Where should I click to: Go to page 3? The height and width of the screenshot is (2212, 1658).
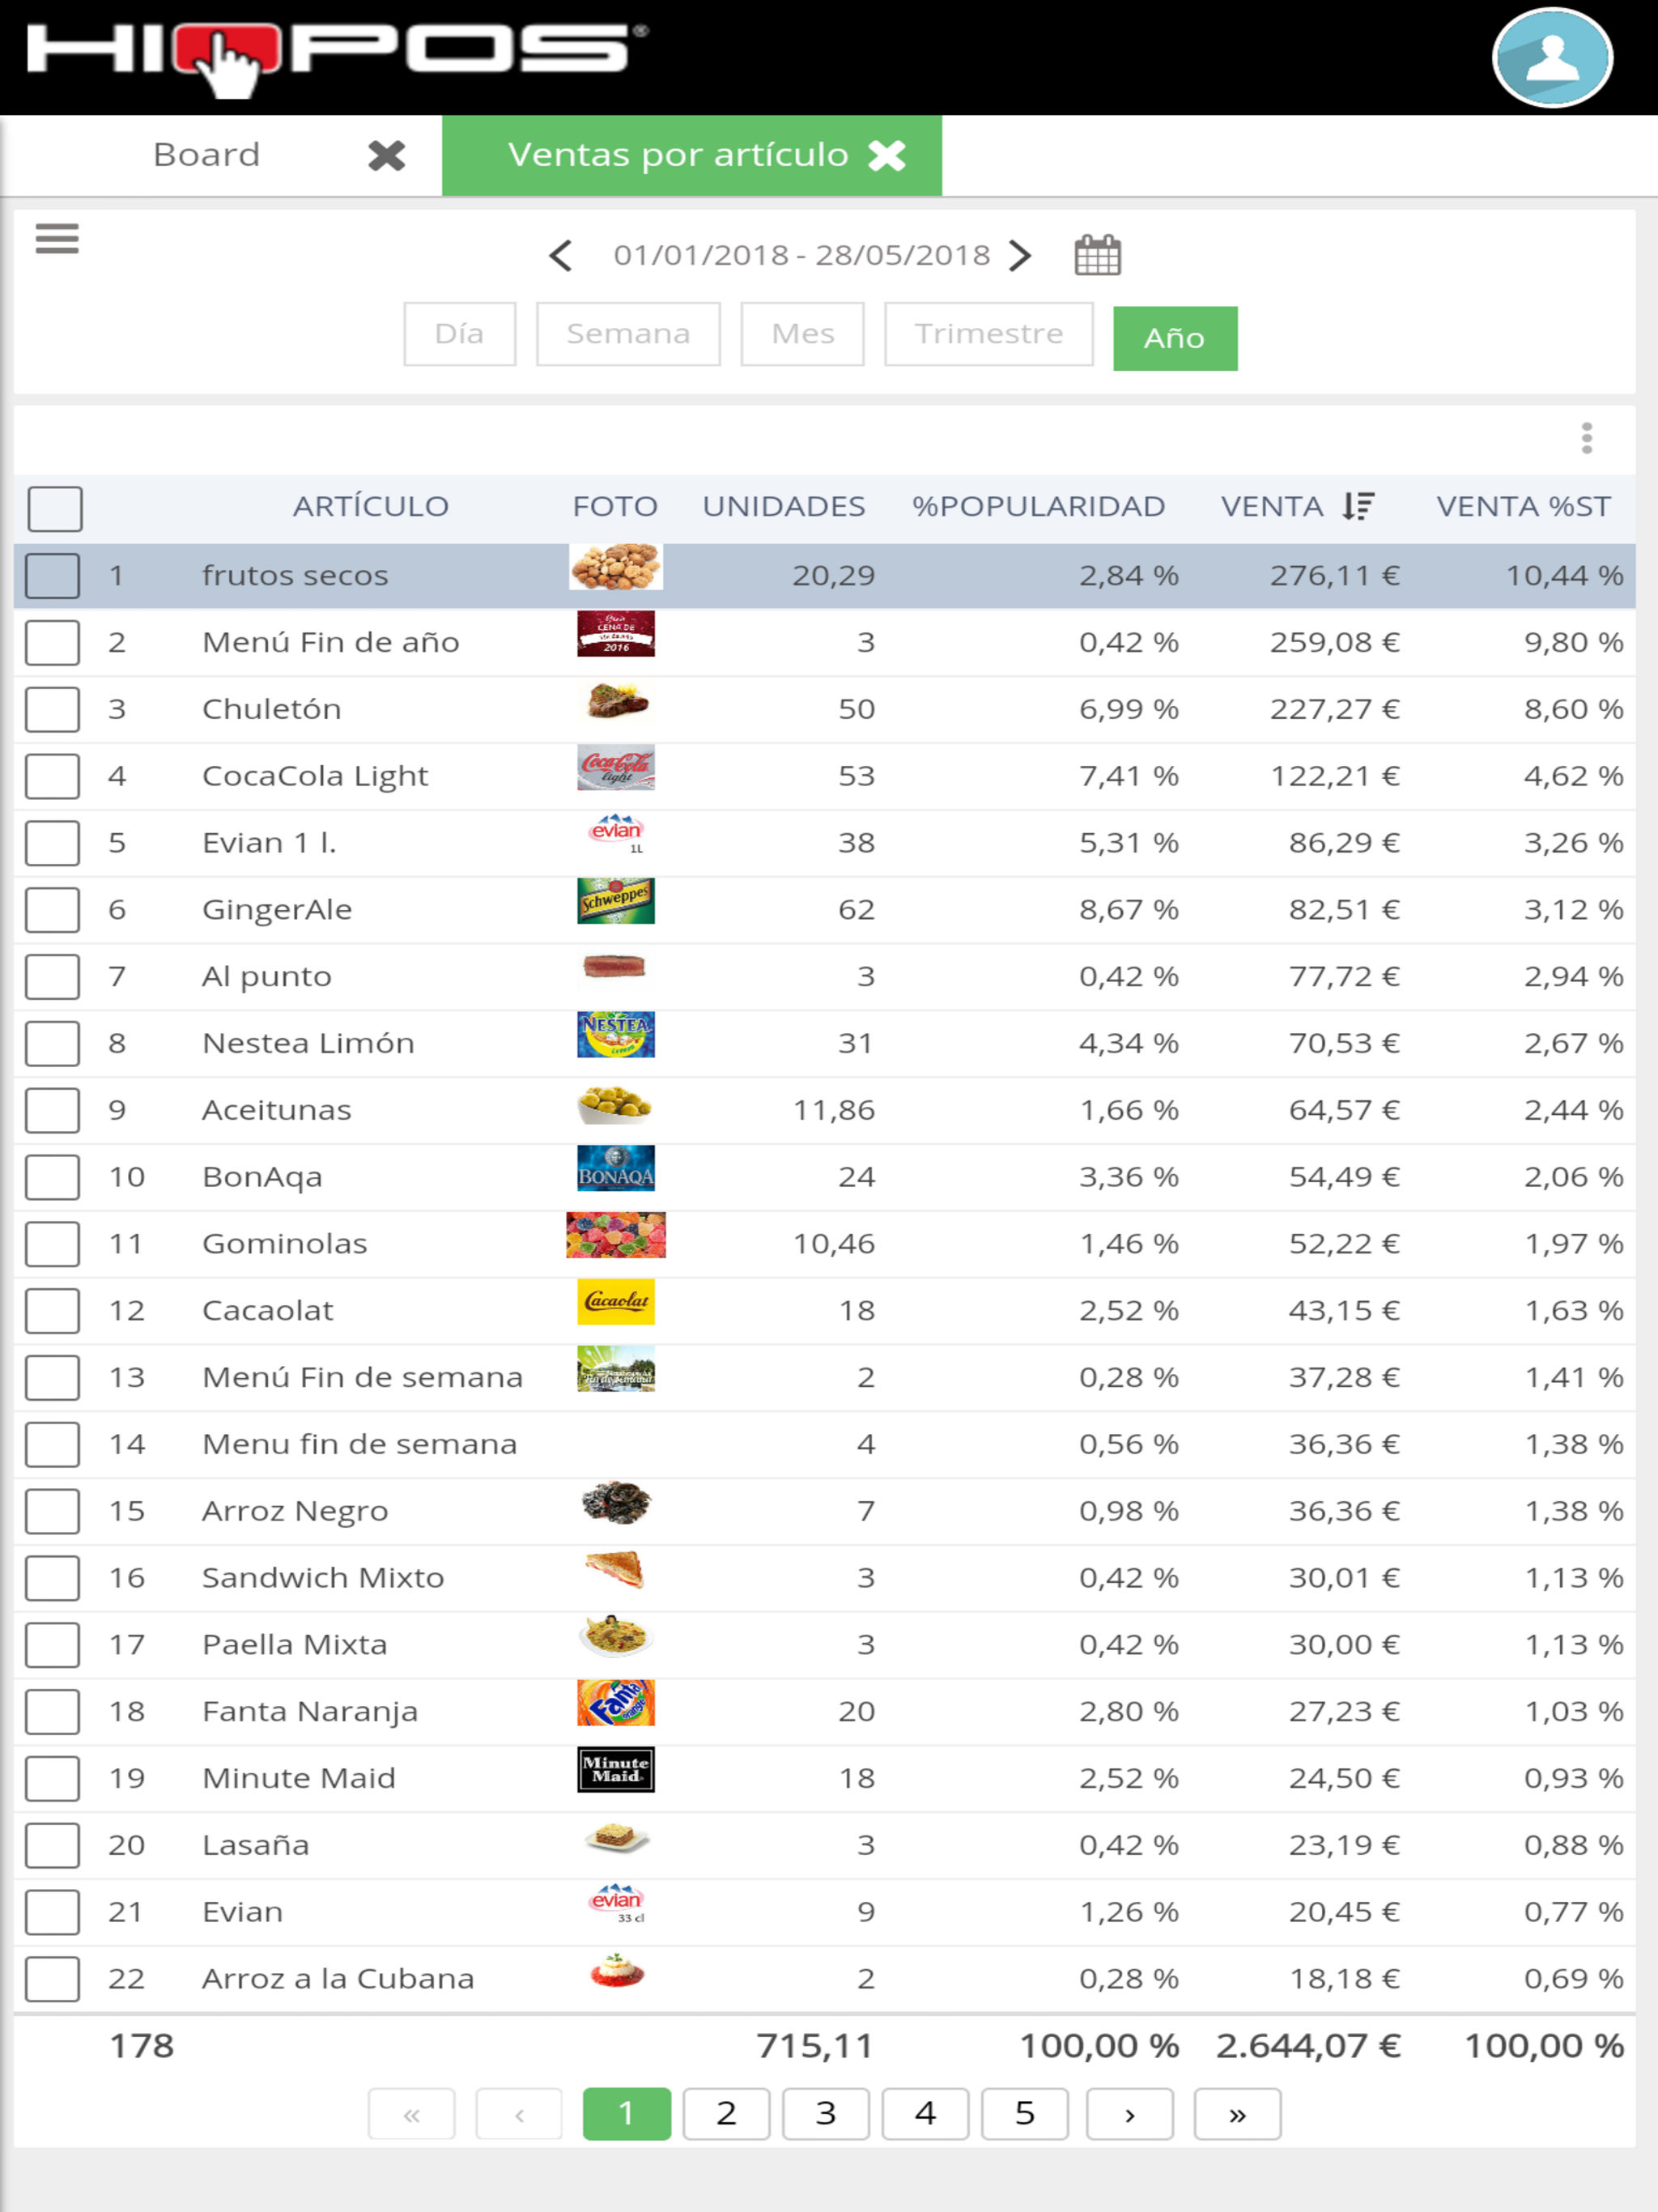tap(826, 2114)
